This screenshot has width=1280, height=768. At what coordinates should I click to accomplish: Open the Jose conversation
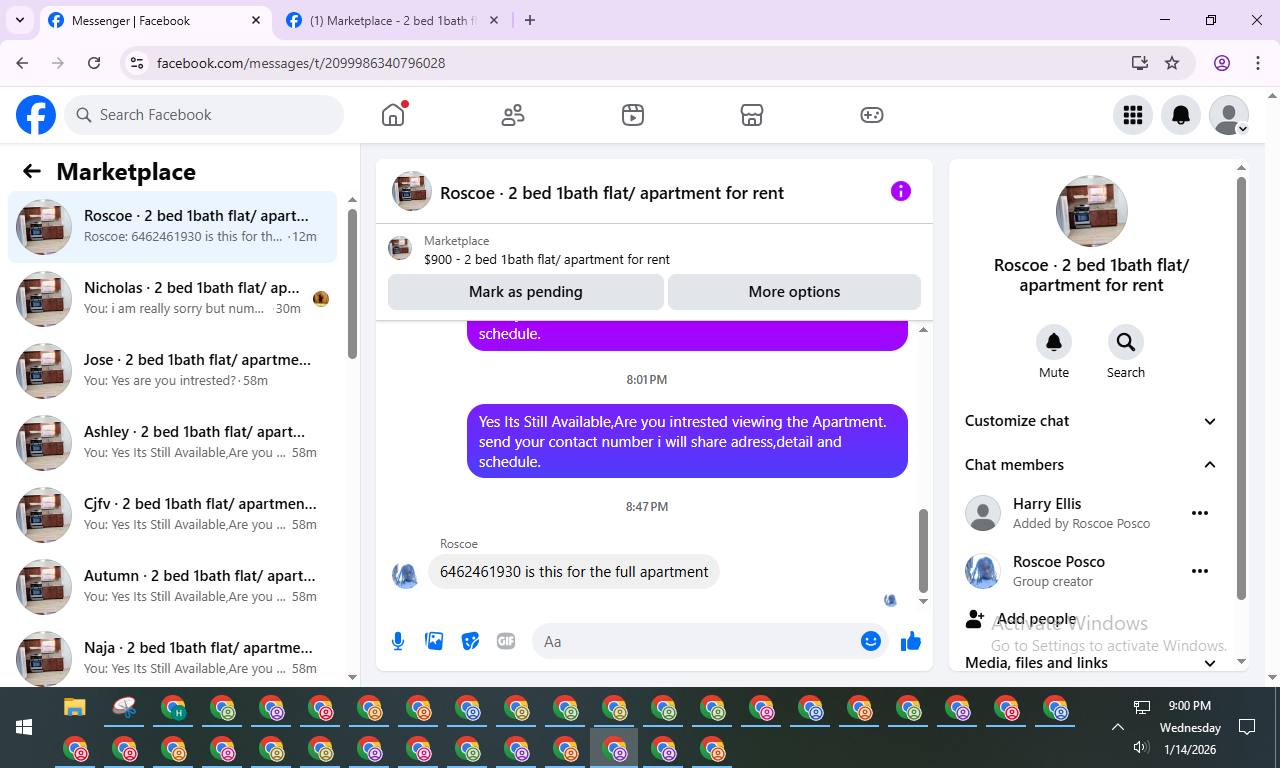(x=173, y=371)
